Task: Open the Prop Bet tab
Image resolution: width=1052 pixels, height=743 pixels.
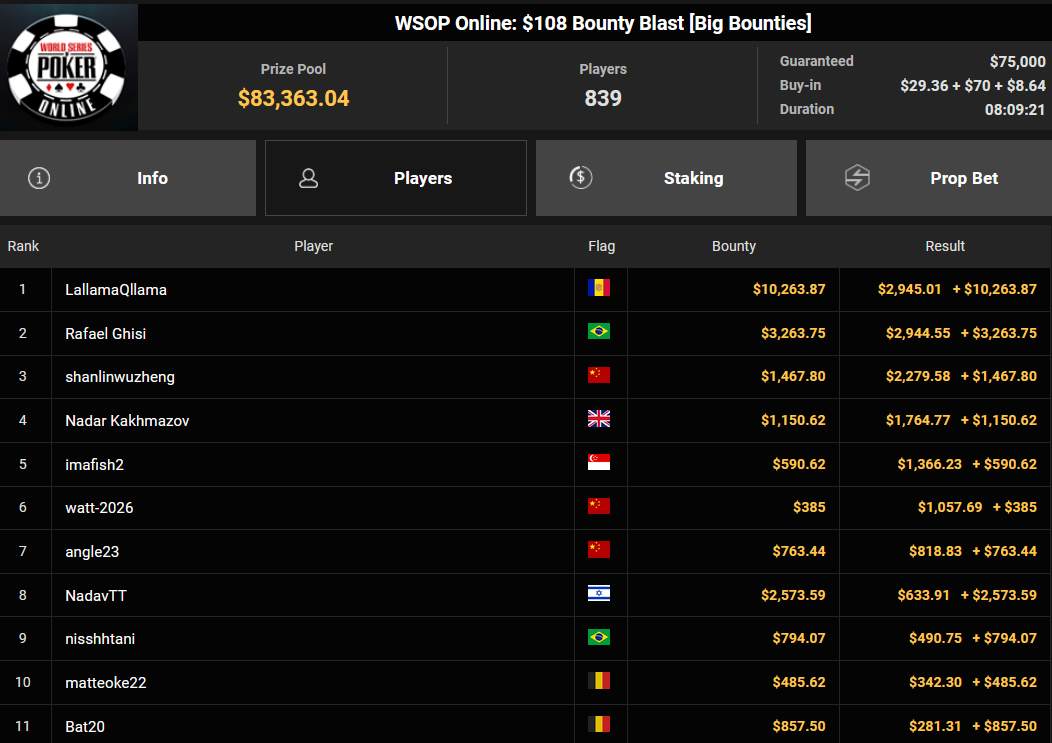Action: click(x=929, y=178)
